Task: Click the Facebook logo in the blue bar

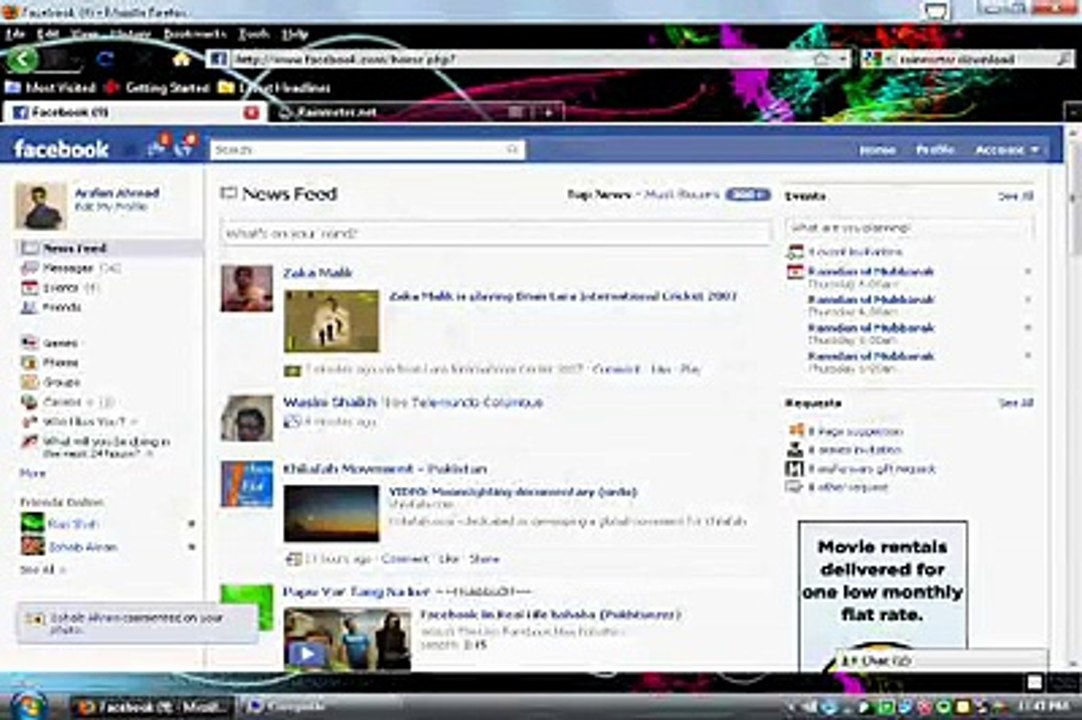Action: pyautogui.click(x=61, y=149)
